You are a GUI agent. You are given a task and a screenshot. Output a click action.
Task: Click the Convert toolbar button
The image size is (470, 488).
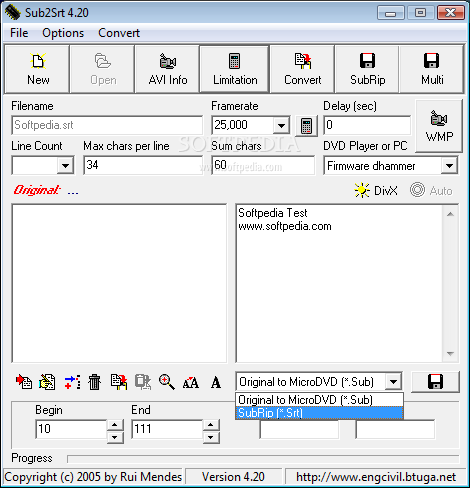[x=302, y=69]
